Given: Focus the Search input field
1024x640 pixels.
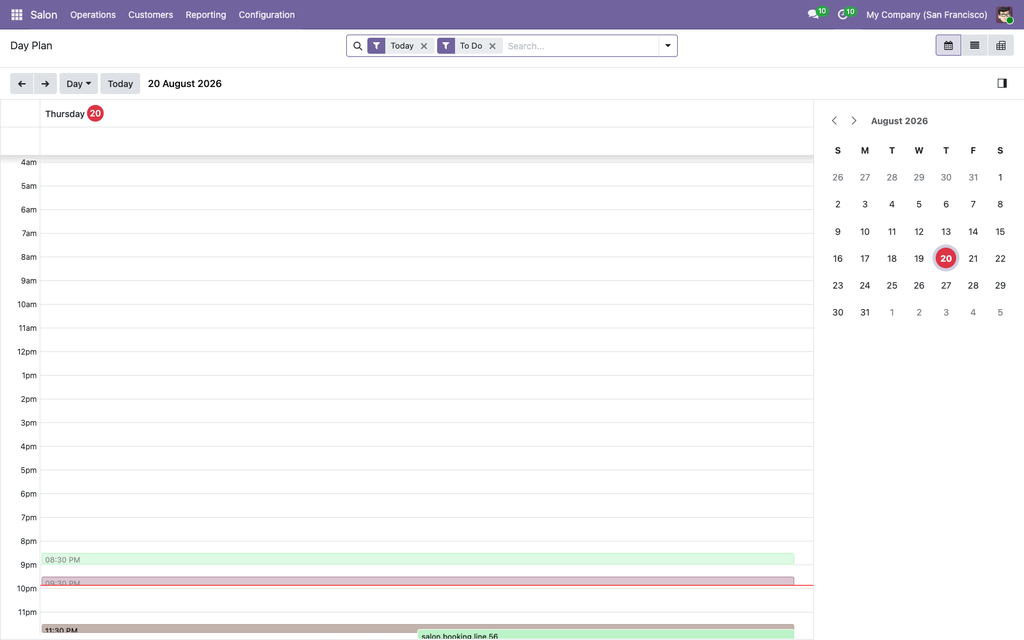Looking at the screenshot, I should tap(581, 46).
